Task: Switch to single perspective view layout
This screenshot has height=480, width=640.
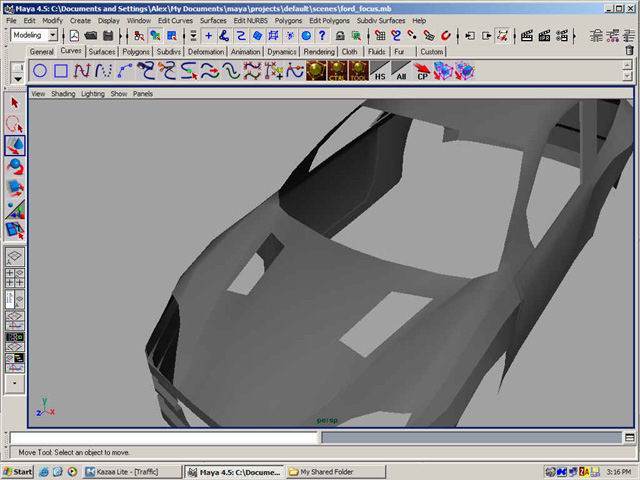Action: [x=15, y=257]
